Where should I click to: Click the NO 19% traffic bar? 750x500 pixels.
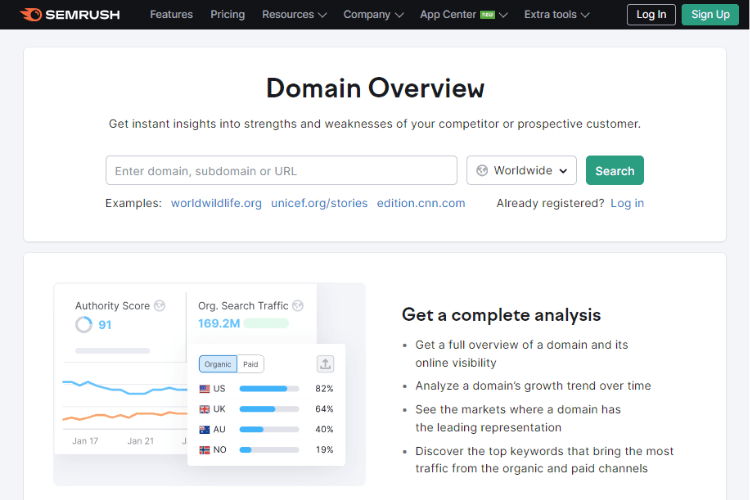(x=269, y=450)
